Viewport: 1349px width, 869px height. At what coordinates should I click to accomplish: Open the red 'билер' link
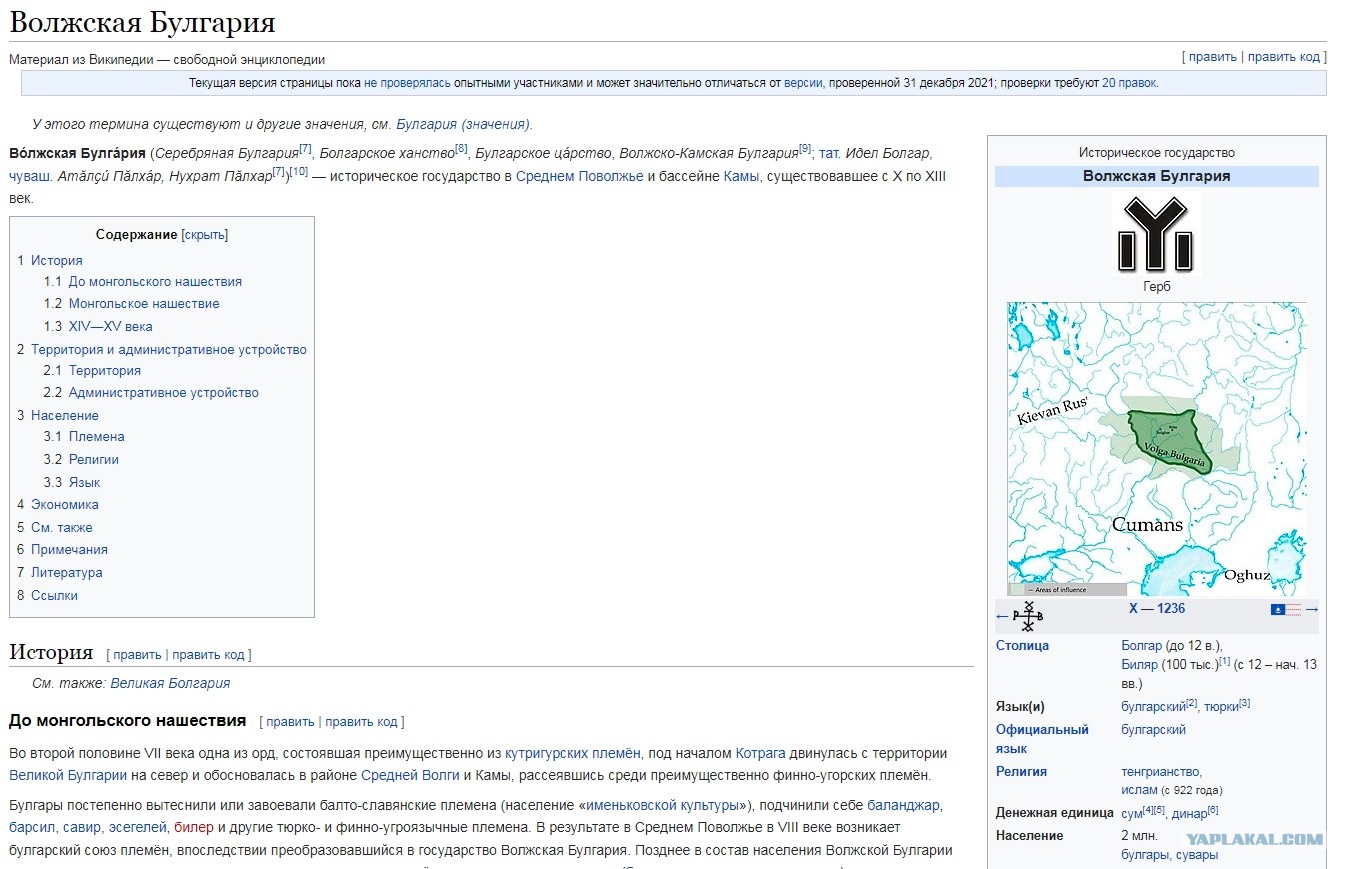(x=194, y=828)
